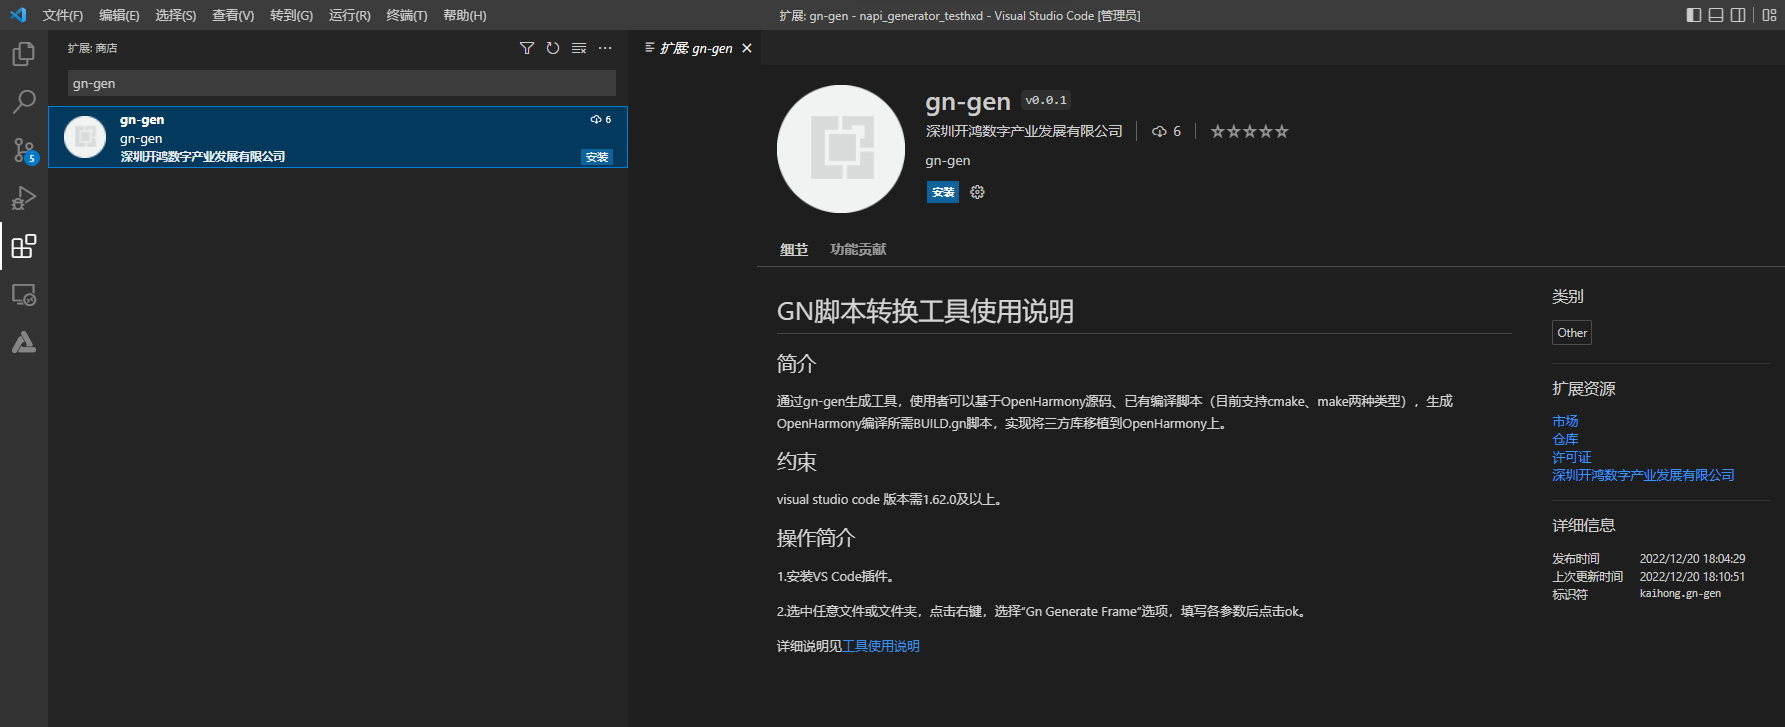Close the 扩展: gn-gen editor tab
The image size is (1785, 727).
click(x=747, y=48)
